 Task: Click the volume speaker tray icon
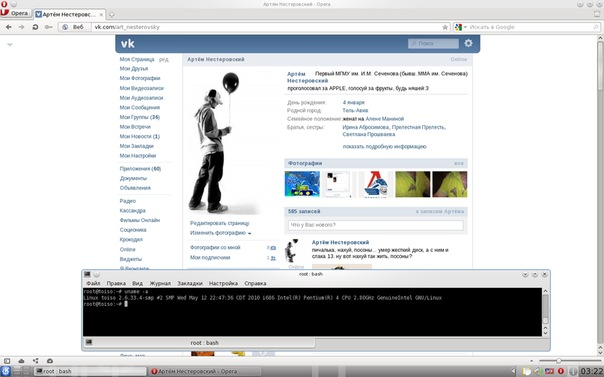click(x=537, y=371)
